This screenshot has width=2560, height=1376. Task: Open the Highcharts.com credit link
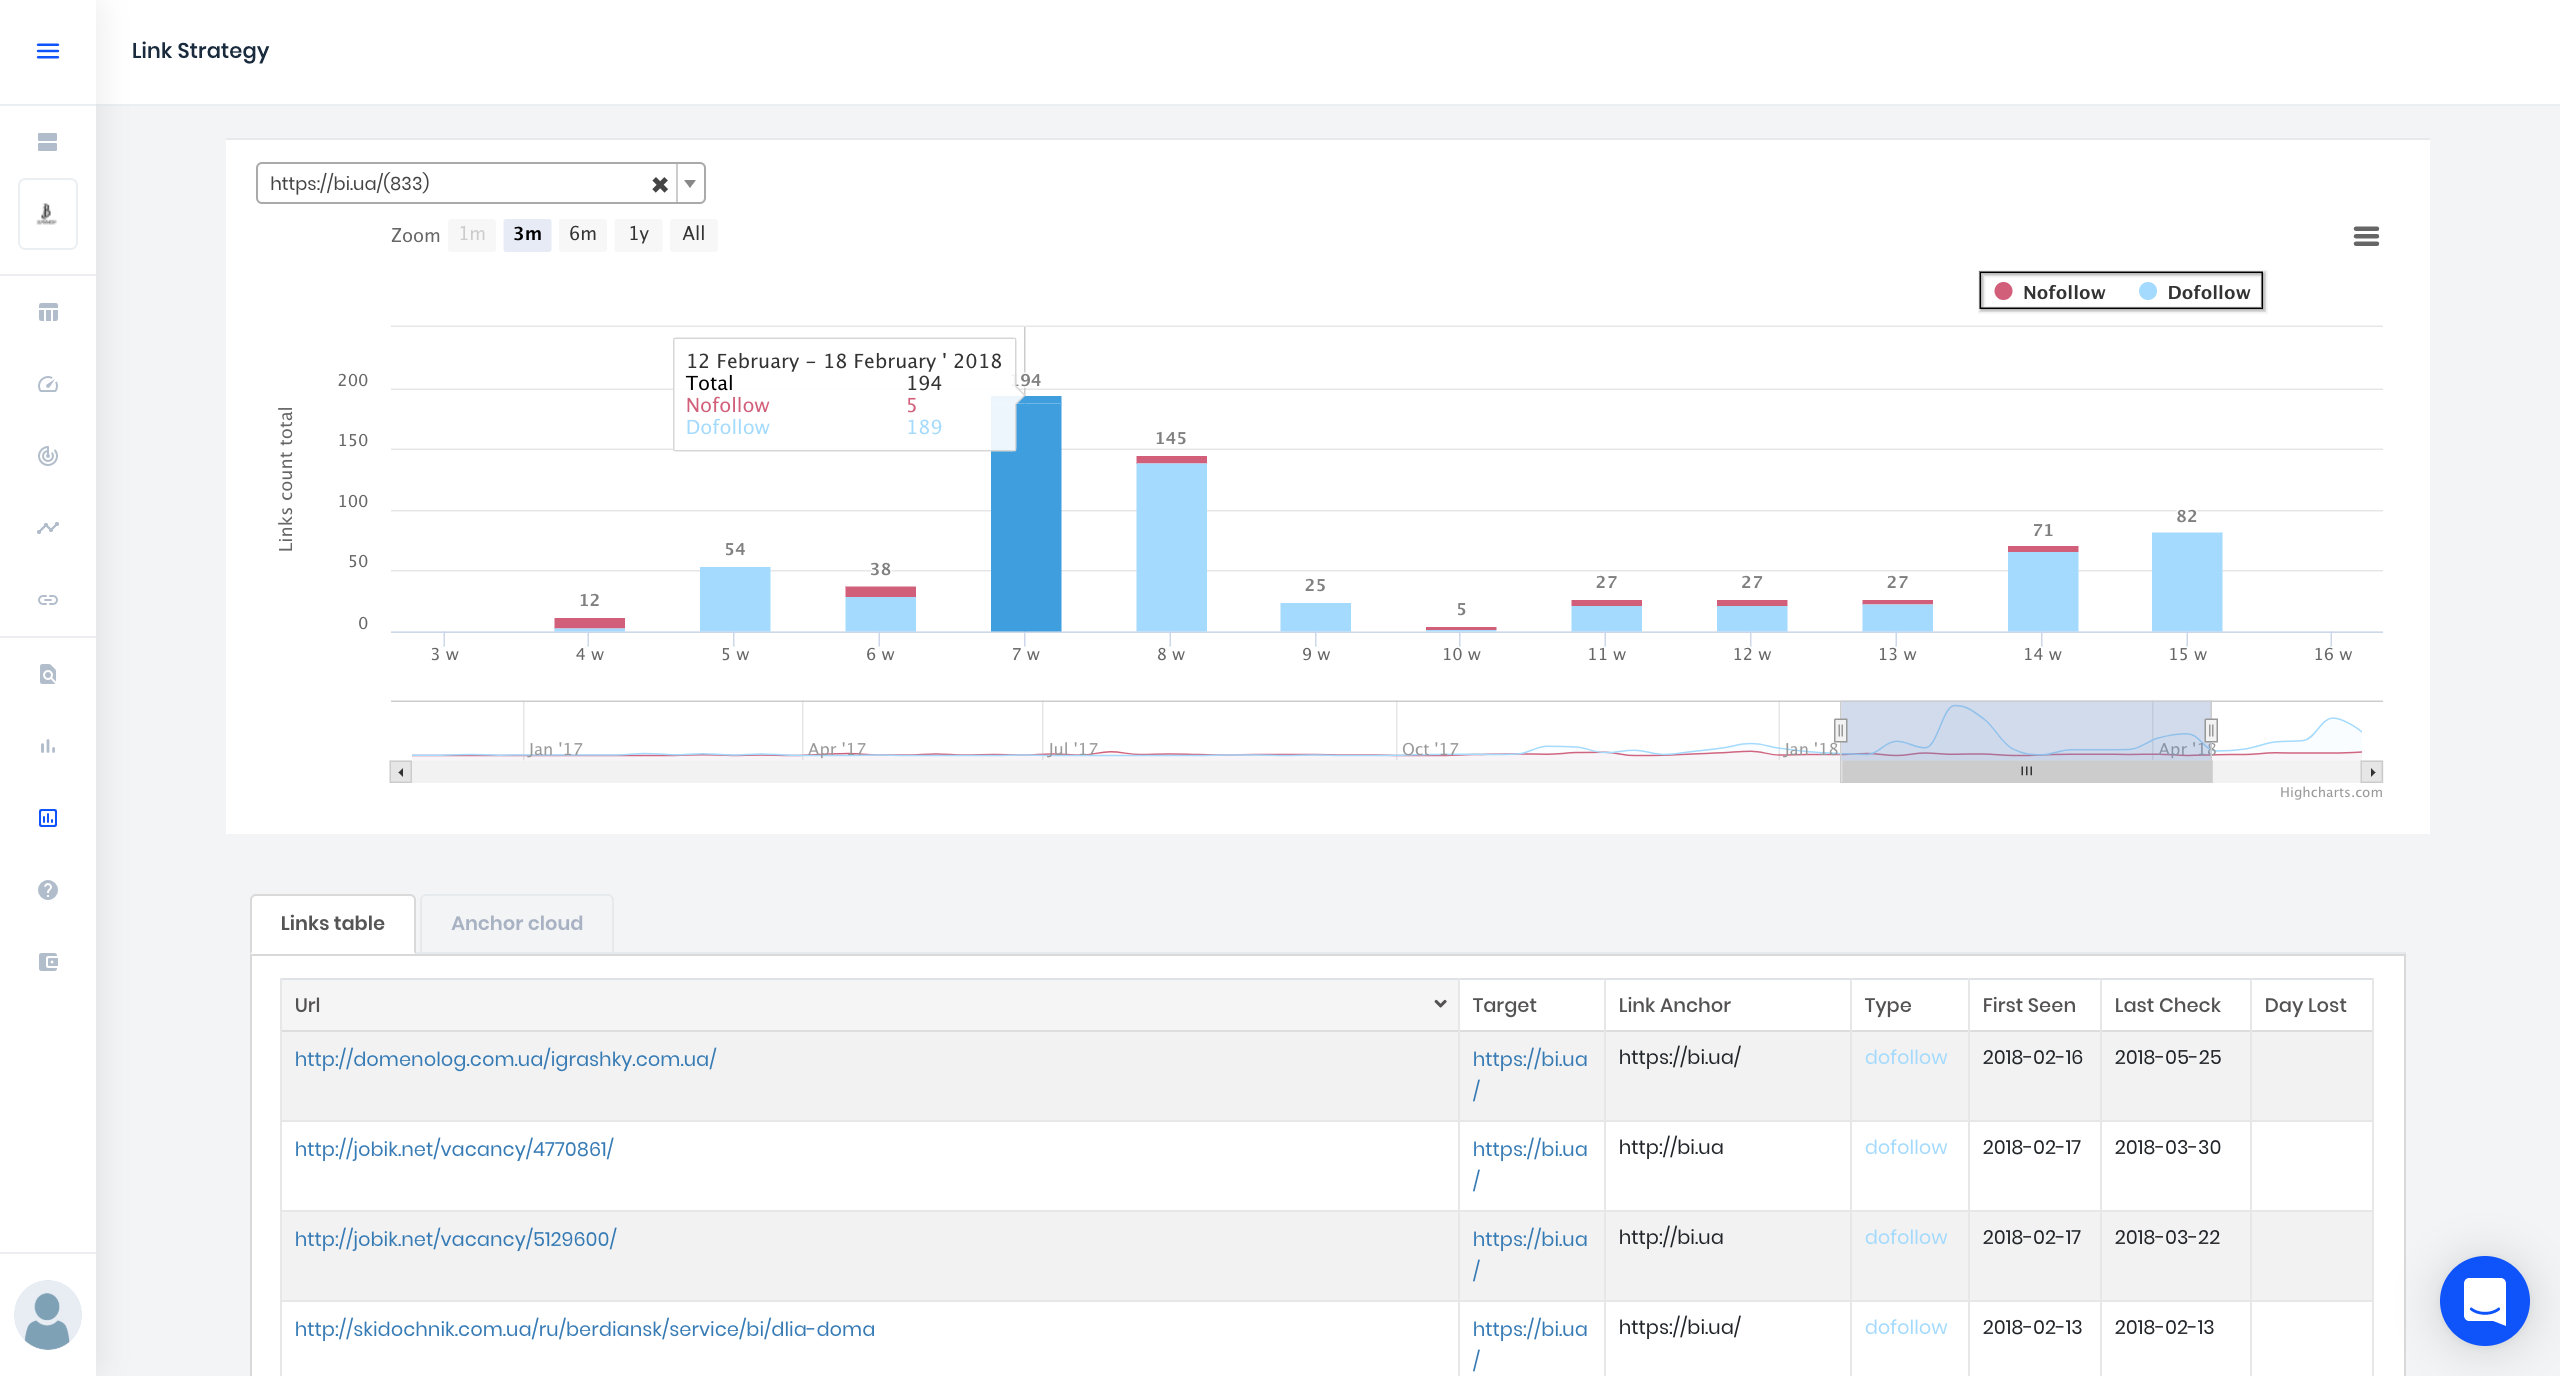tap(2330, 792)
